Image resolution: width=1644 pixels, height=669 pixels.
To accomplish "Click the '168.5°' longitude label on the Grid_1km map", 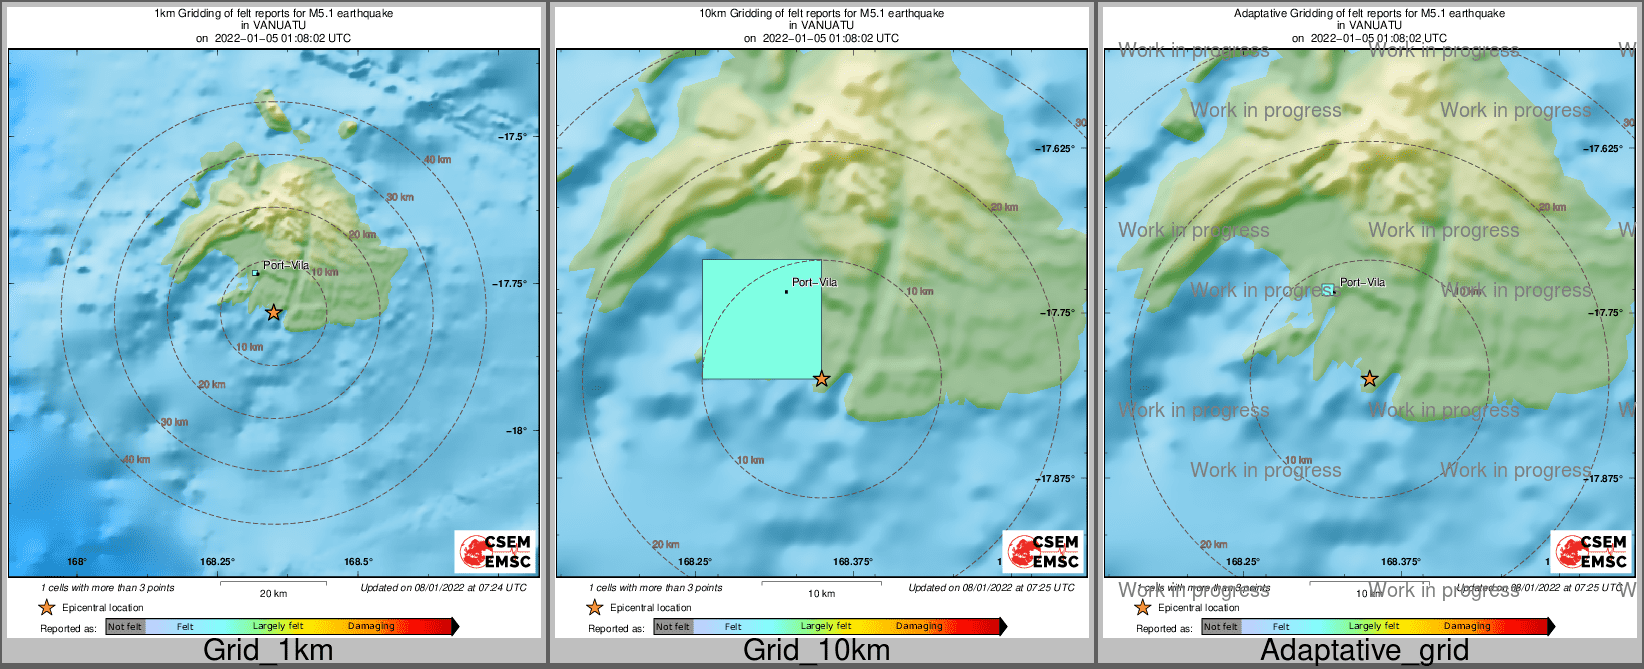I will 358,562.
